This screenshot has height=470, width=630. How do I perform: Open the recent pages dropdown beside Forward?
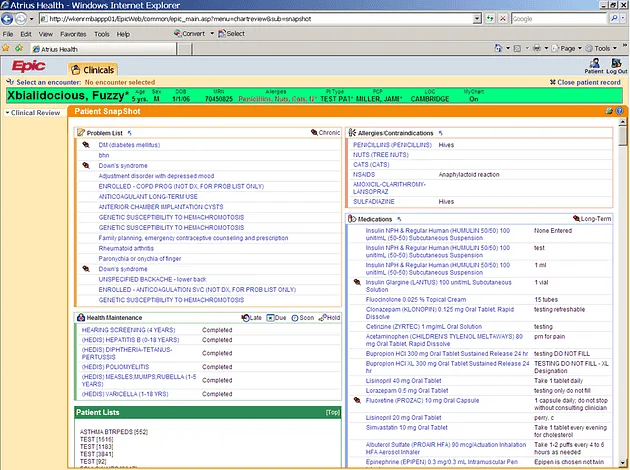tap(31, 19)
